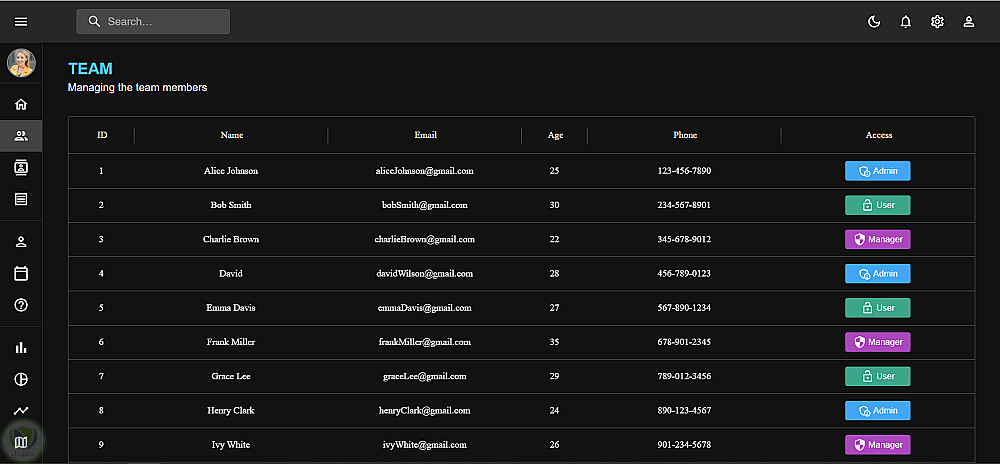Screen dimensions: 1000x464
Task: Open the calendar icon in sidebar
Action: point(21,273)
